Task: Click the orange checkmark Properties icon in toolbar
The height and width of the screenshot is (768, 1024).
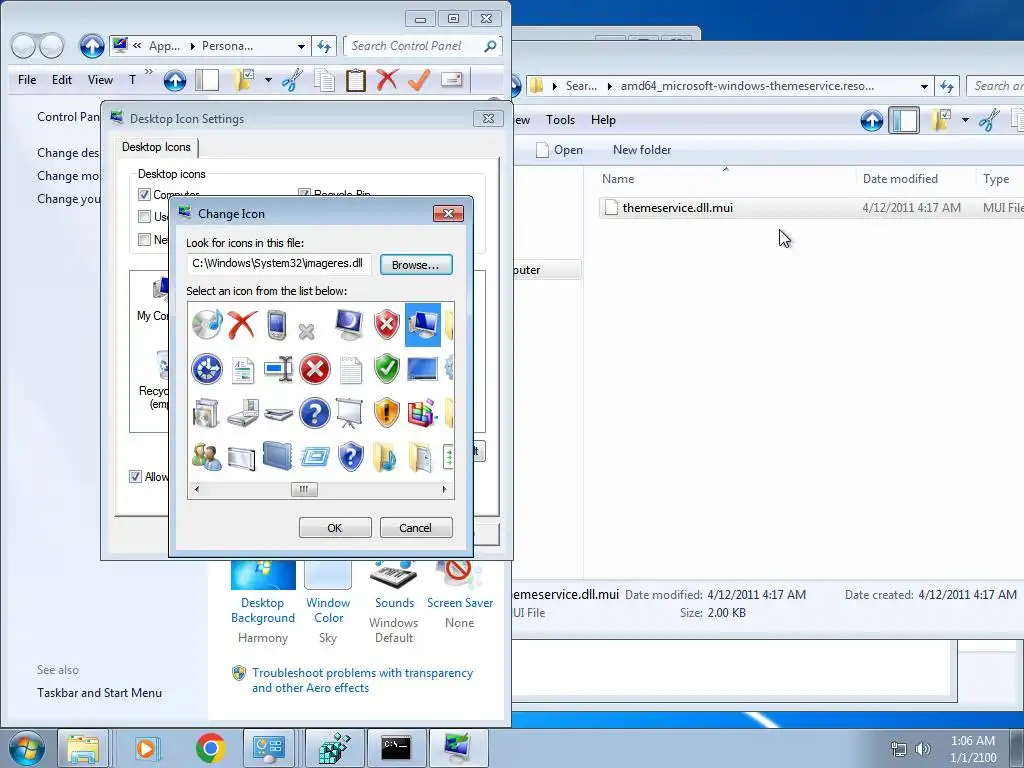Action: 419,80
